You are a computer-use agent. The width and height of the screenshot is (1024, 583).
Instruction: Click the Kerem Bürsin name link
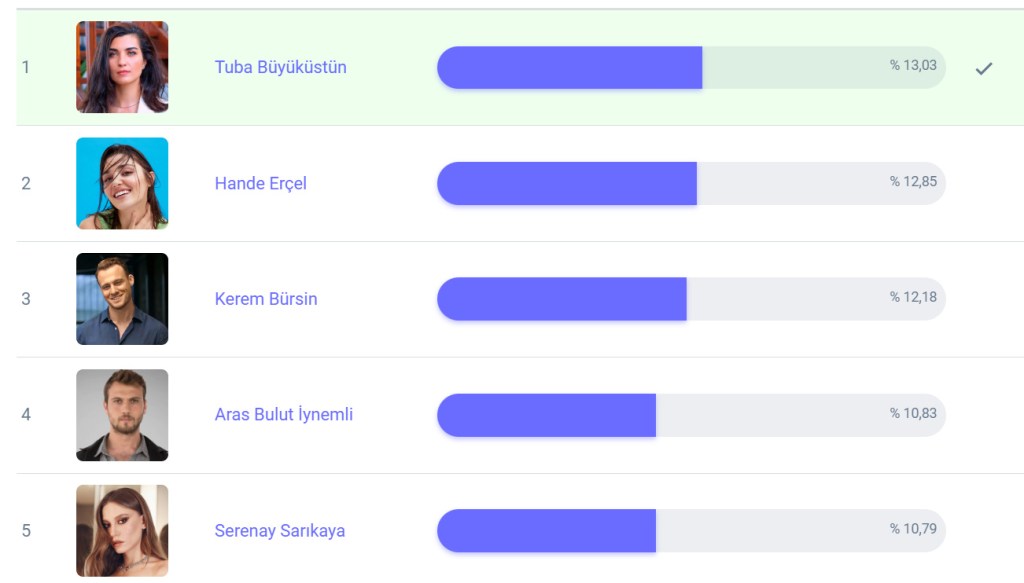[x=265, y=299]
